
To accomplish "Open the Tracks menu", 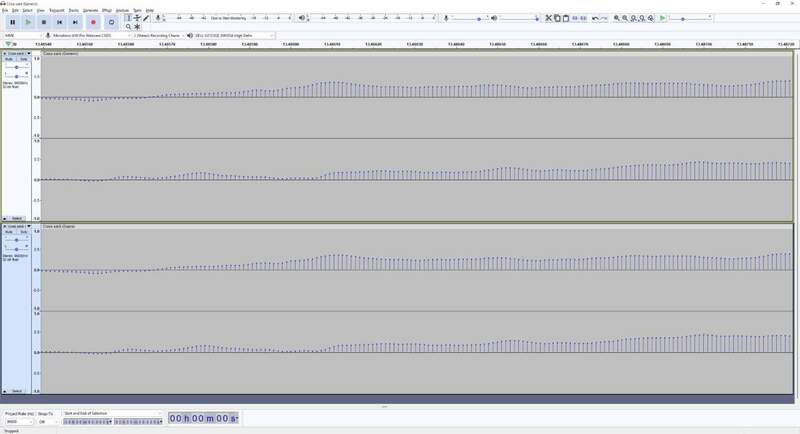I will click(x=73, y=10).
